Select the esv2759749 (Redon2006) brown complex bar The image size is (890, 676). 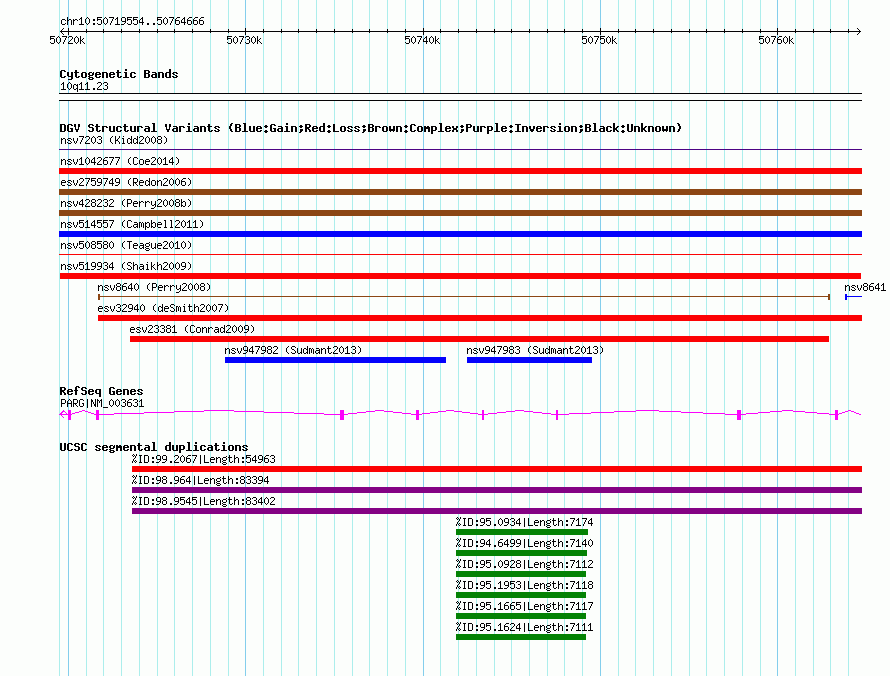460,192
